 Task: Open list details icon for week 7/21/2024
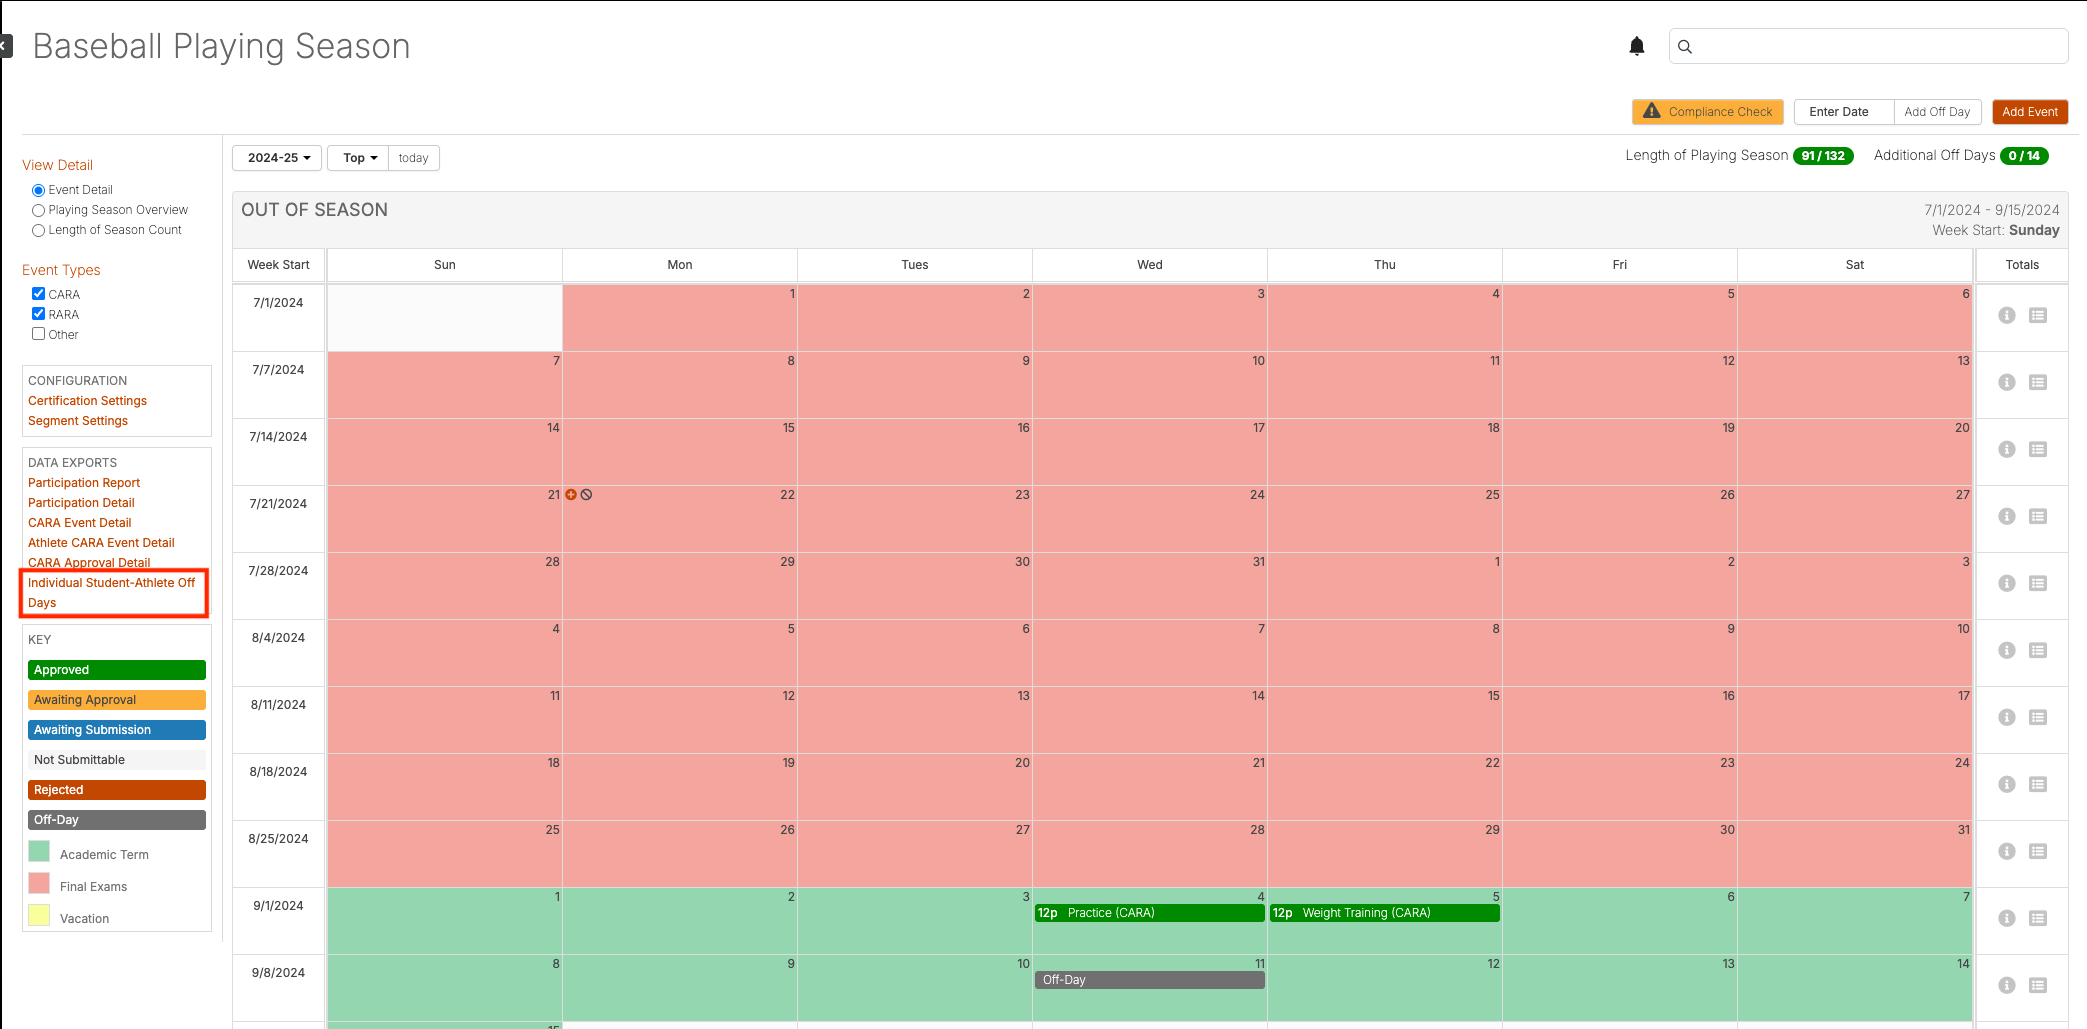(x=2037, y=516)
